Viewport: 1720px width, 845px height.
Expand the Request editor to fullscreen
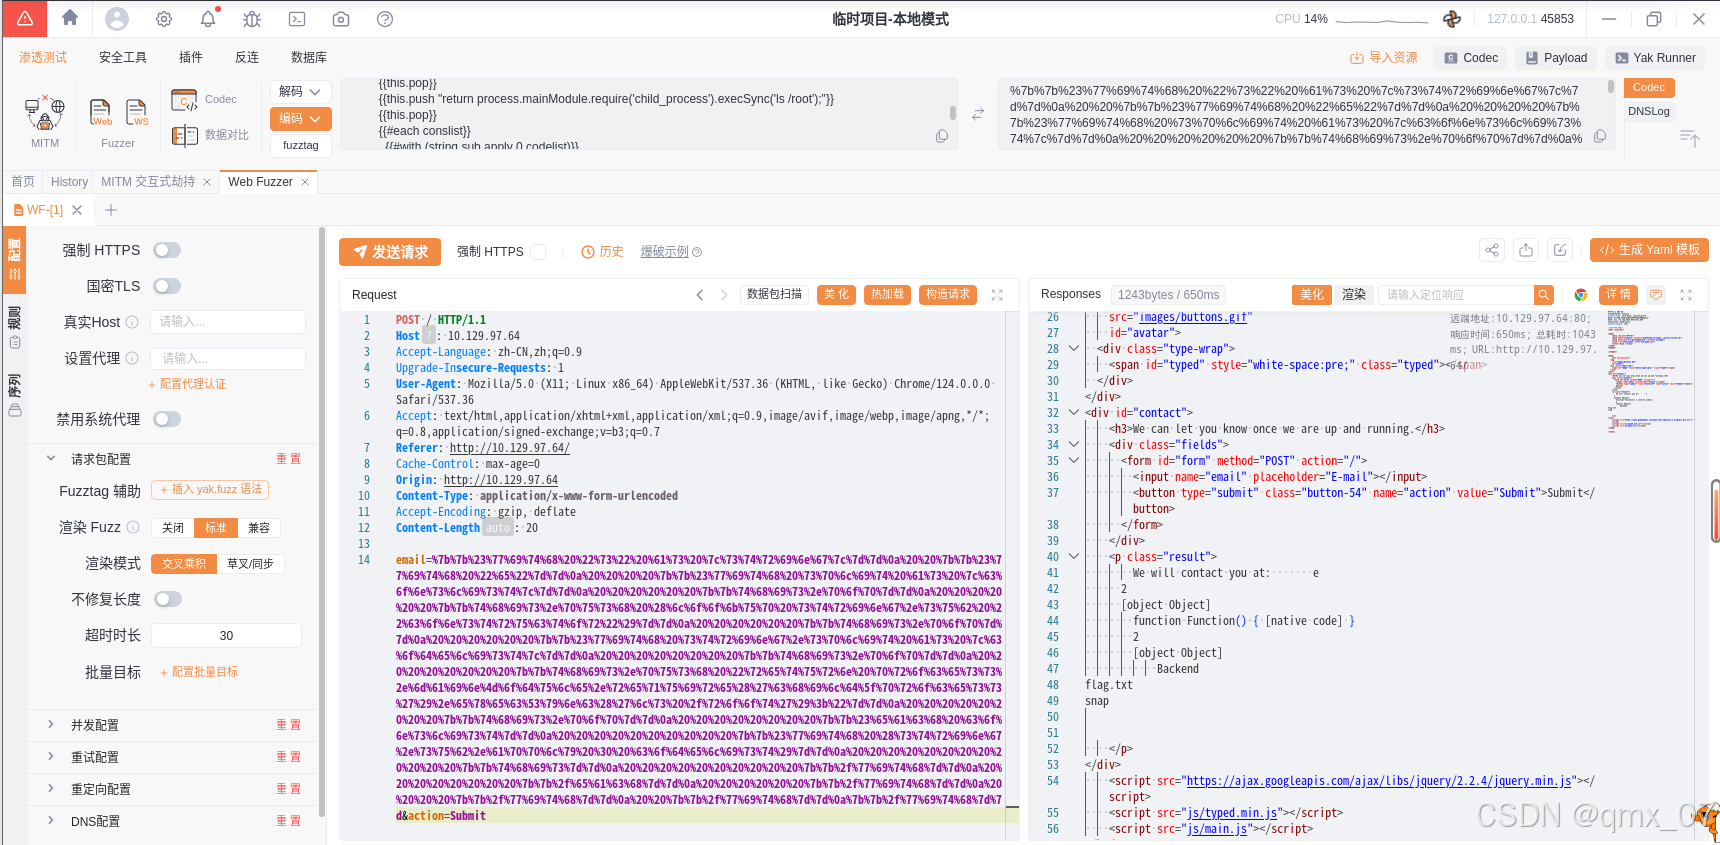coord(997,295)
